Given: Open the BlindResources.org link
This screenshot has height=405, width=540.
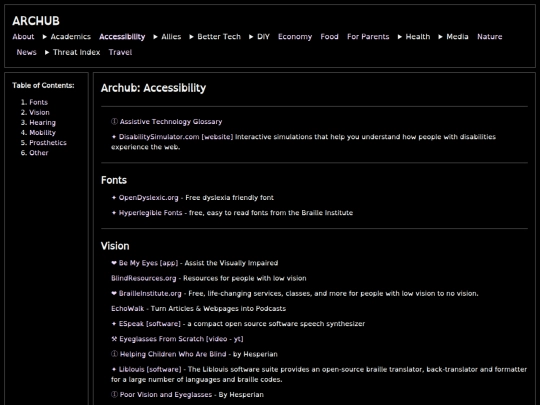Looking at the screenshot, I should pos(144,278).
